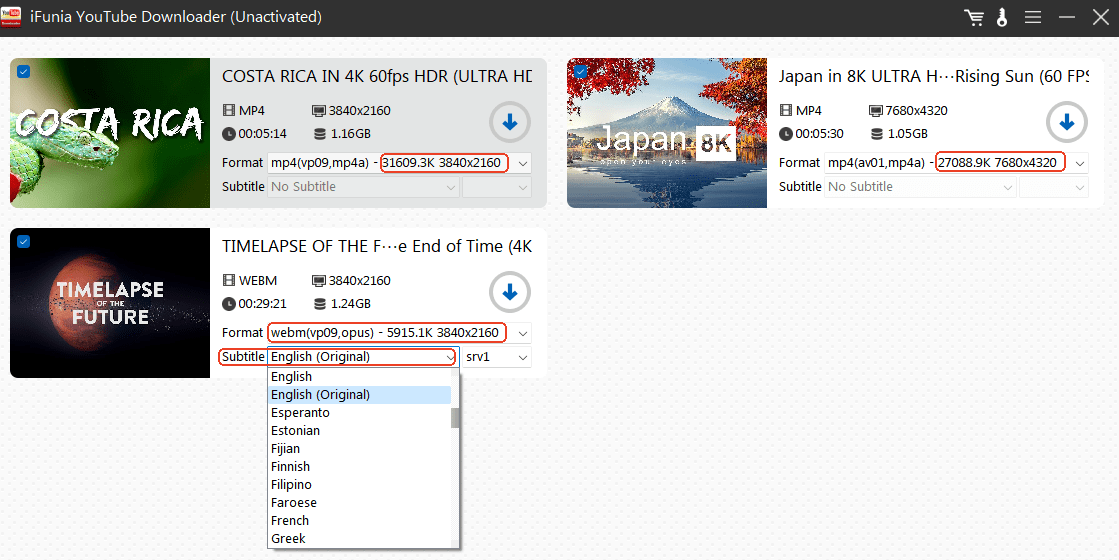Expand the Timelapse webm format dropdown
Screen dimensions: 1119x560
point(522,333)
